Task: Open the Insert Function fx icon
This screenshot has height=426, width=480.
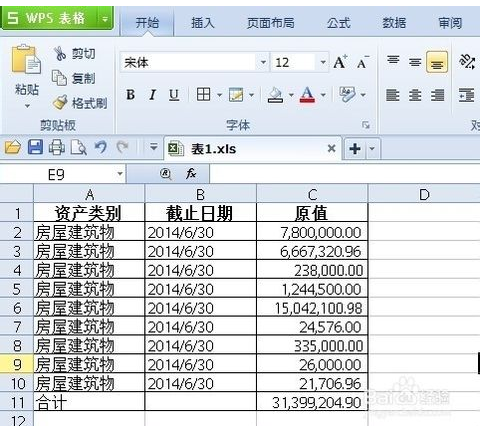Action: [x=191, y=174]
